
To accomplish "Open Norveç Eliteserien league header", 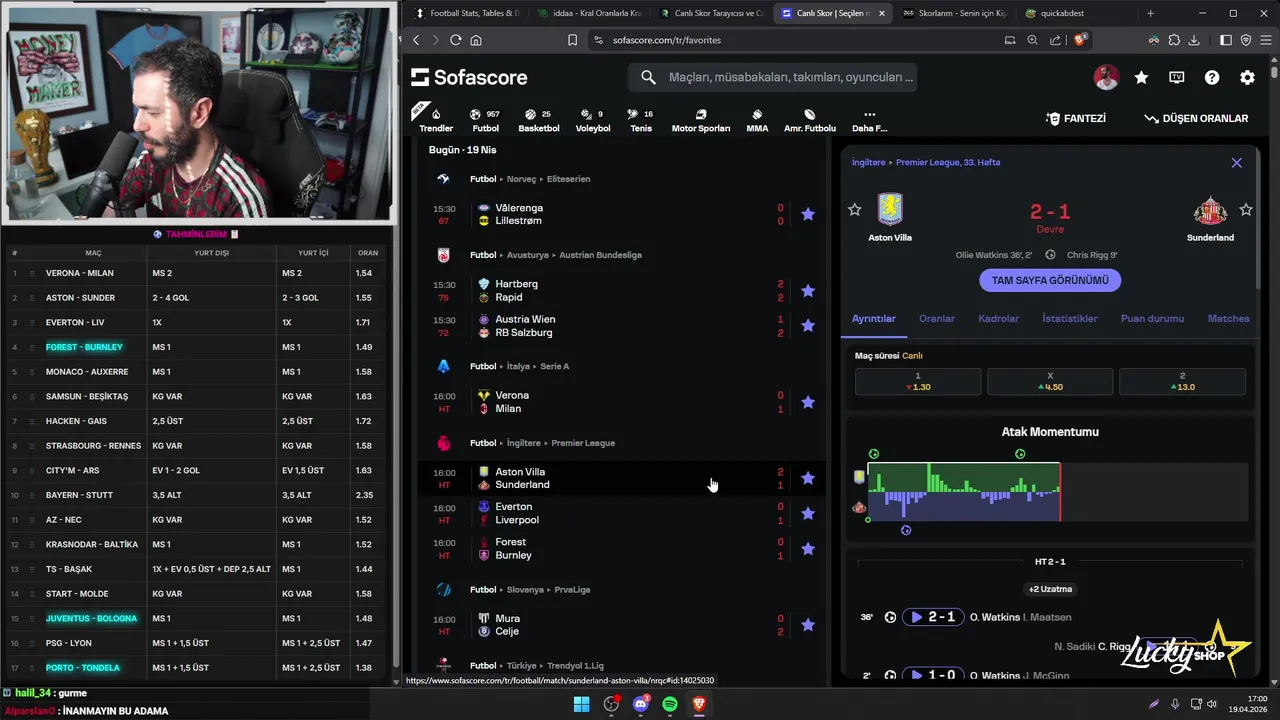I will [x=530, y=179].
